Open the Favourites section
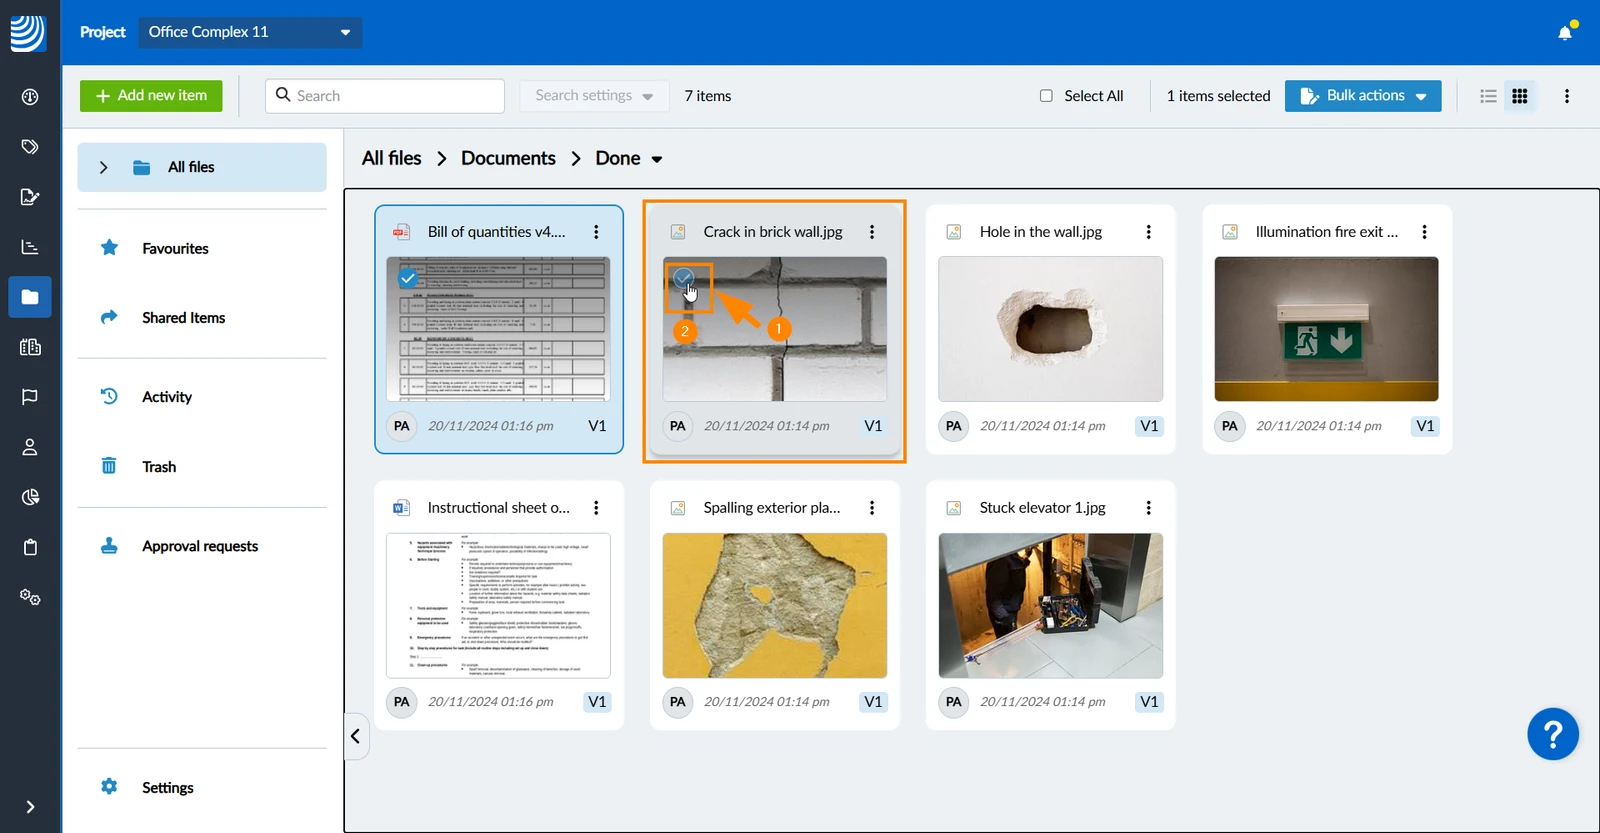 [175, 249]
